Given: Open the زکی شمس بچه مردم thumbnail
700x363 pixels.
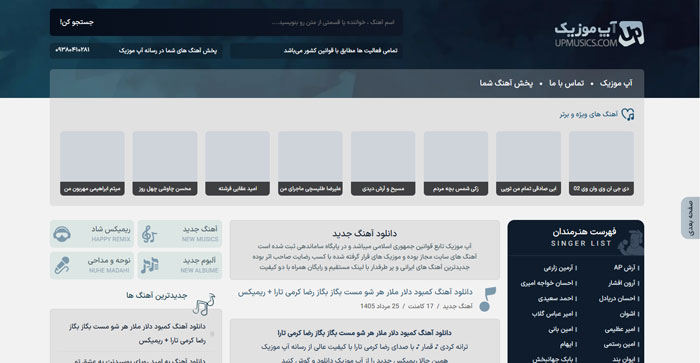Looking at the screenshot, I should pos(456,163).
